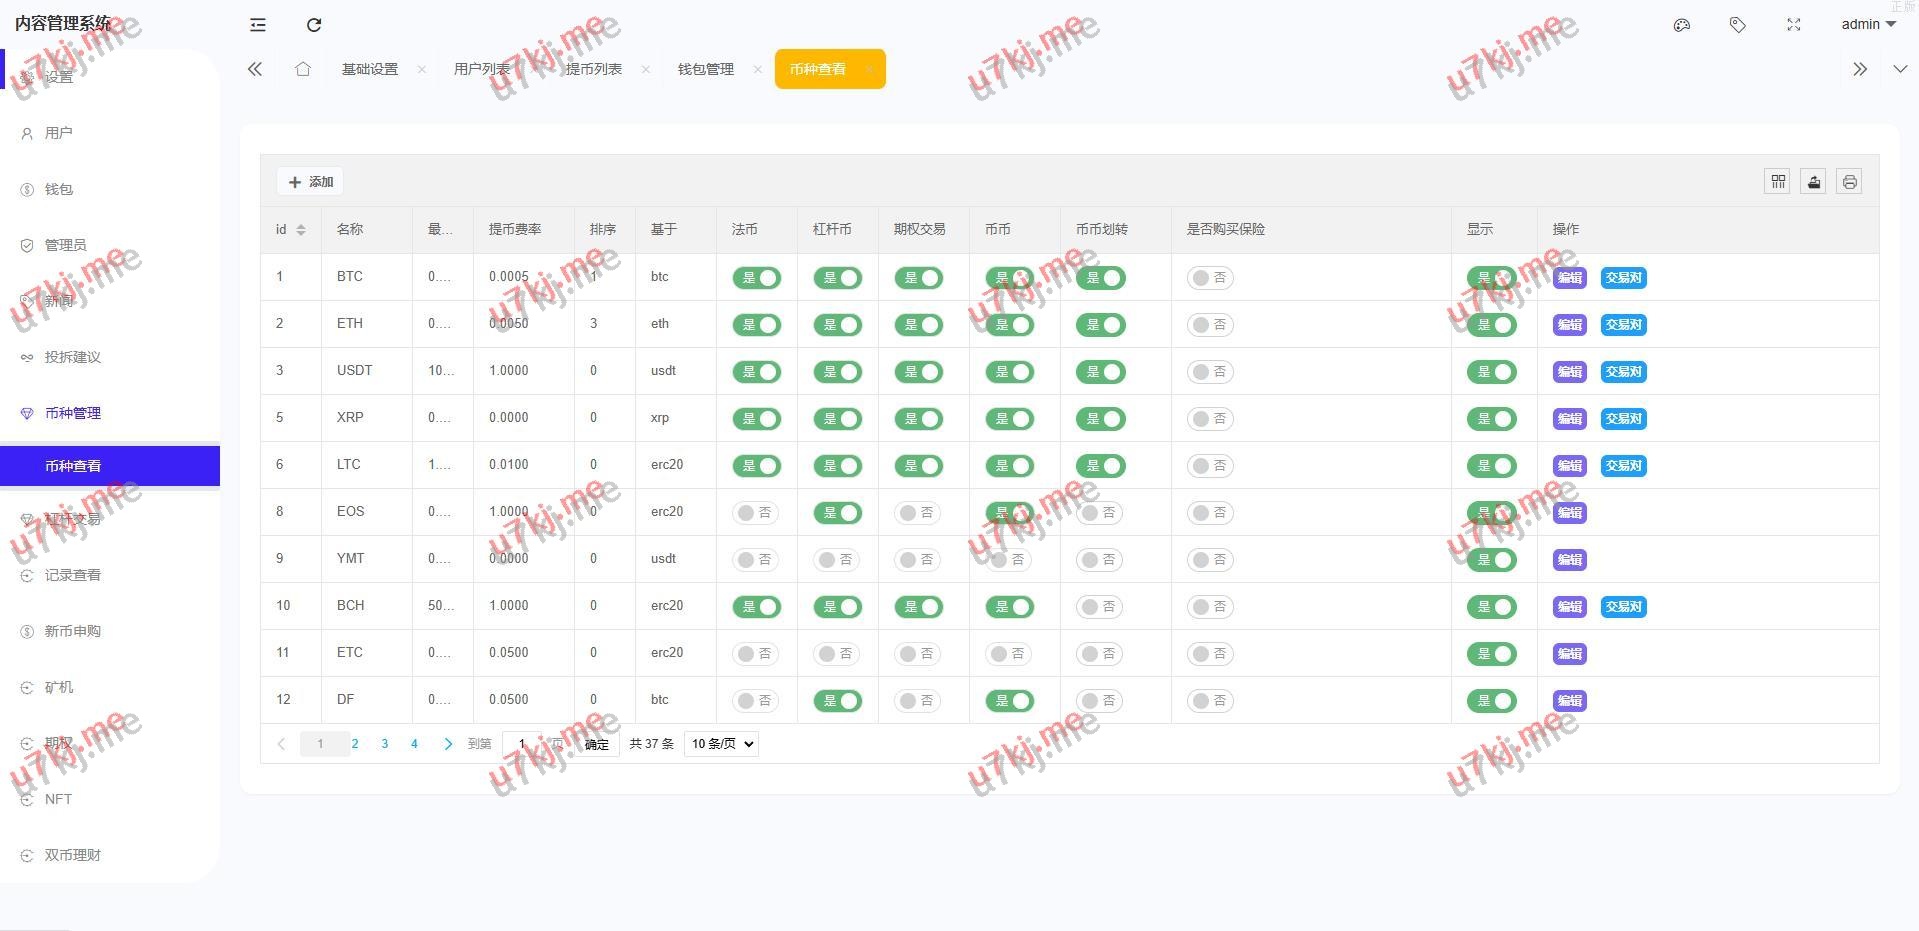Screen dimensions: 1919x931
Task: Open the admin user dropdown
Action: [x=1867, y=25]
